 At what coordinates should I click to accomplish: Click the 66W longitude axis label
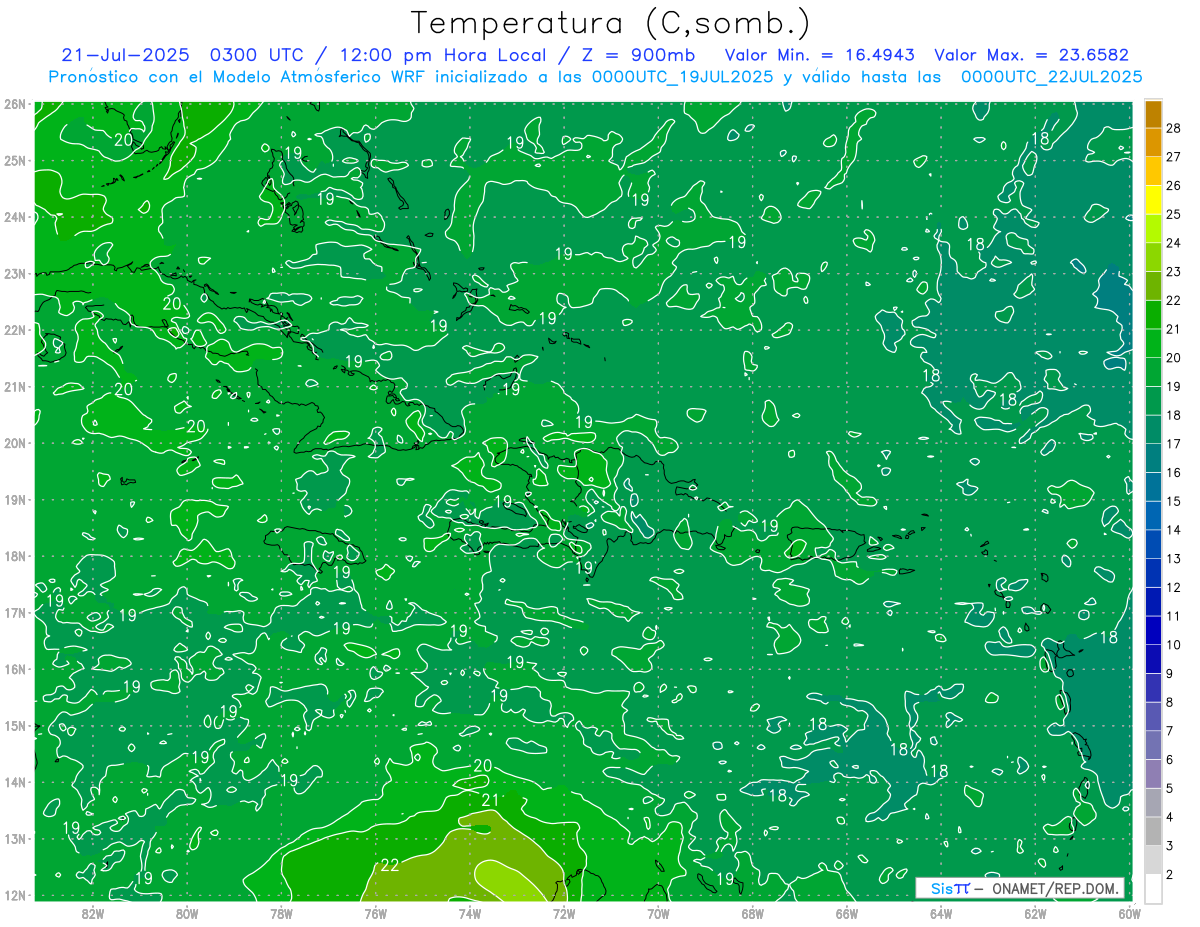[x=847, y=914]
